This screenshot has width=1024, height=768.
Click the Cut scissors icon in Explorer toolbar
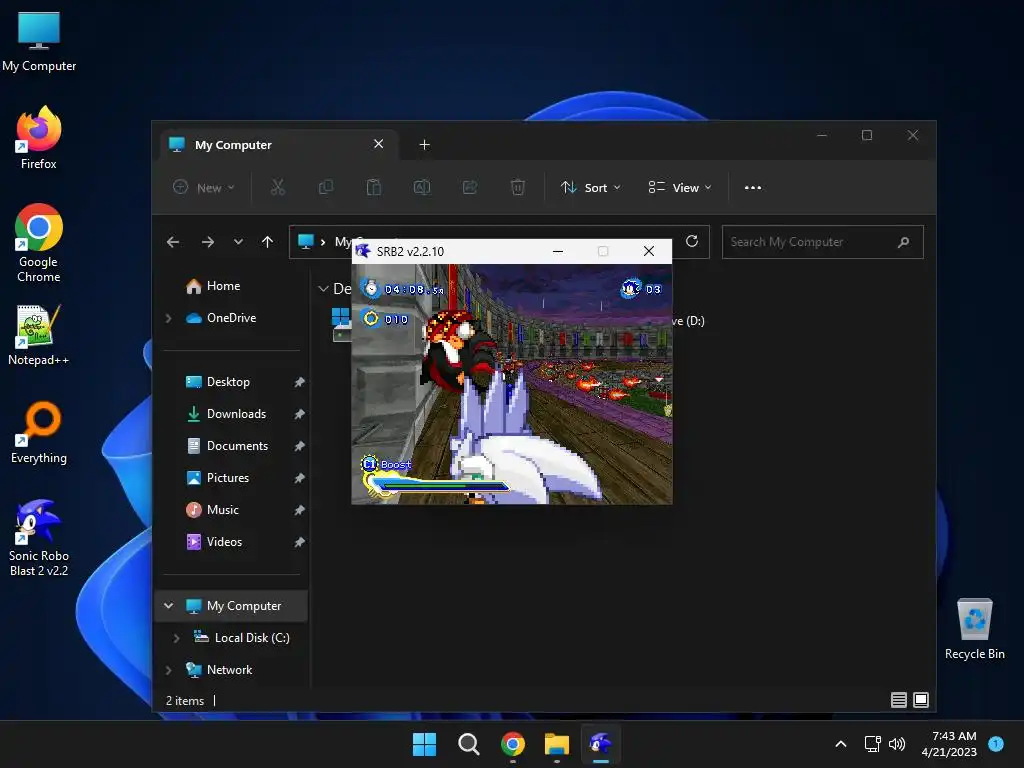278,187
